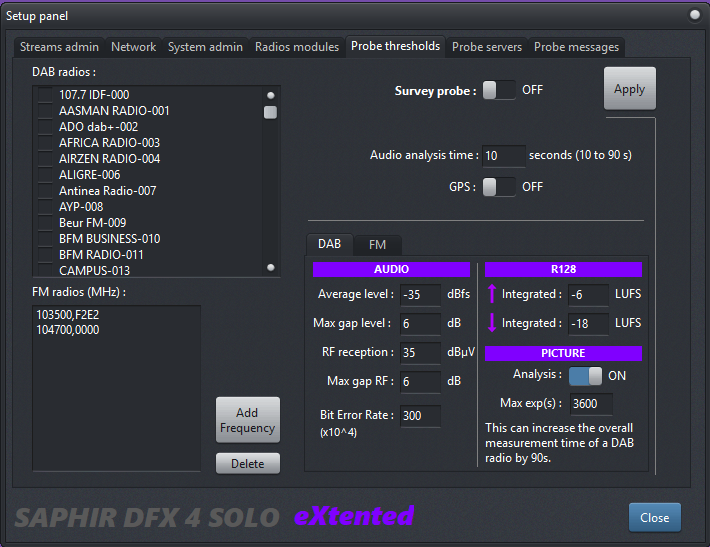Toggle the Survey probe switch
The image size is (710, 547).
(x=500, y=90)
